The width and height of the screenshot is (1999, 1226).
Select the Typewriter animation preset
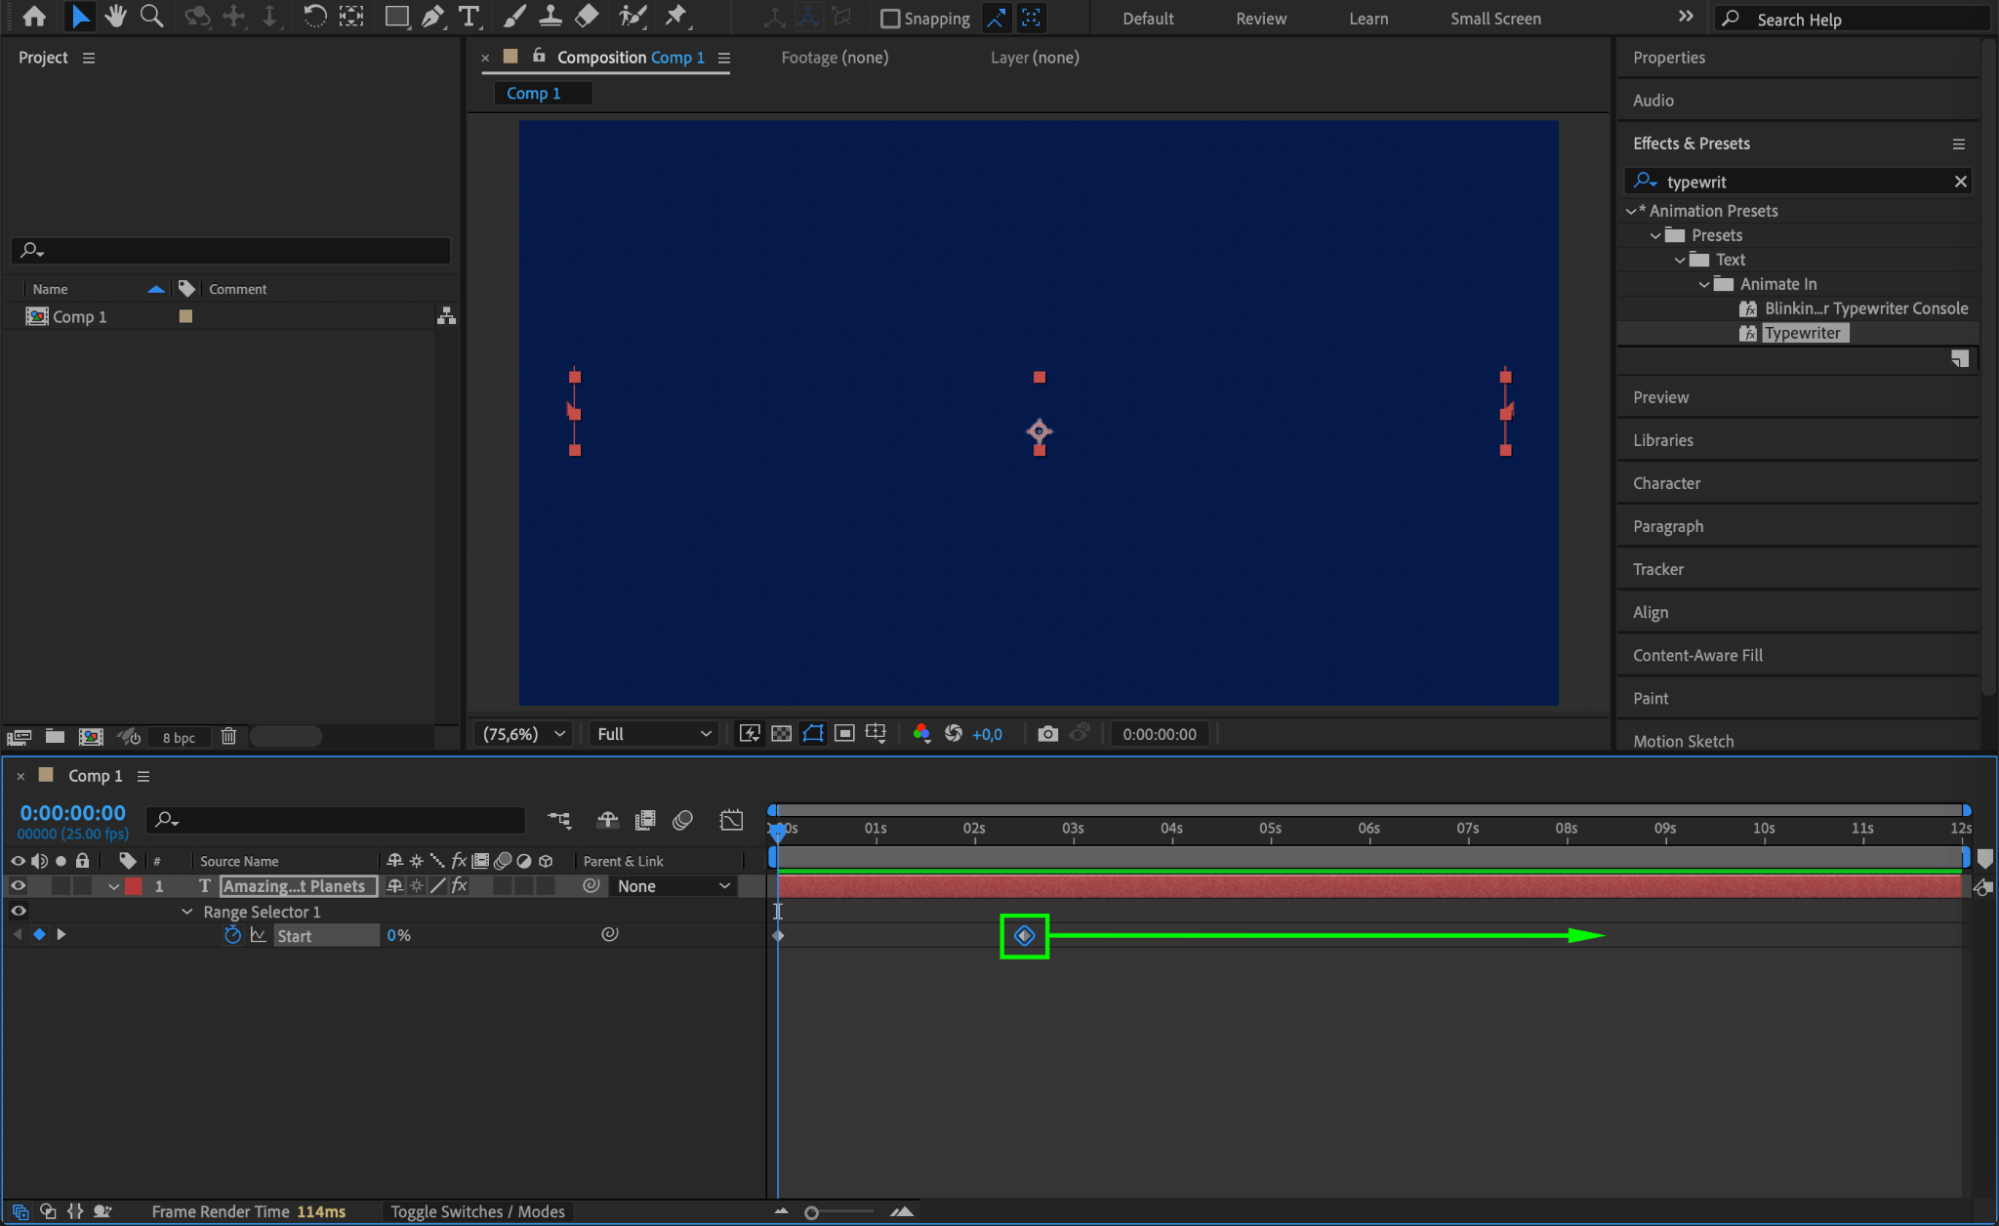point(1801,333)
